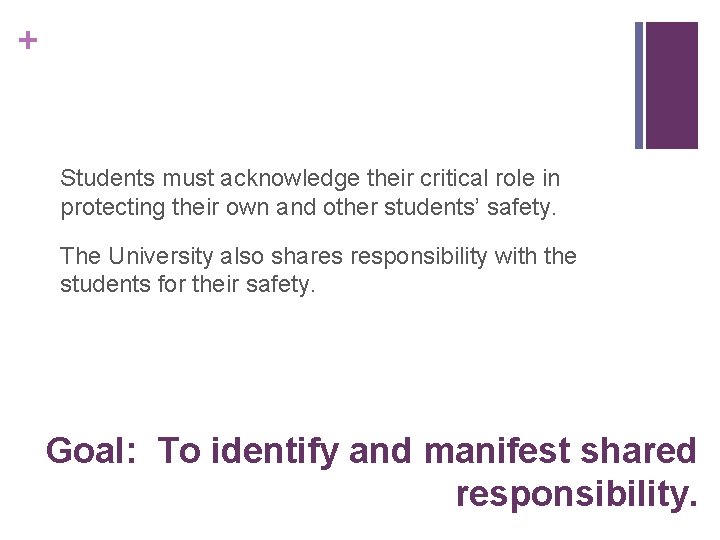Click the word 'To' in goal heading
The width and height of the screenshot is (720, 540).
[179, 451]
